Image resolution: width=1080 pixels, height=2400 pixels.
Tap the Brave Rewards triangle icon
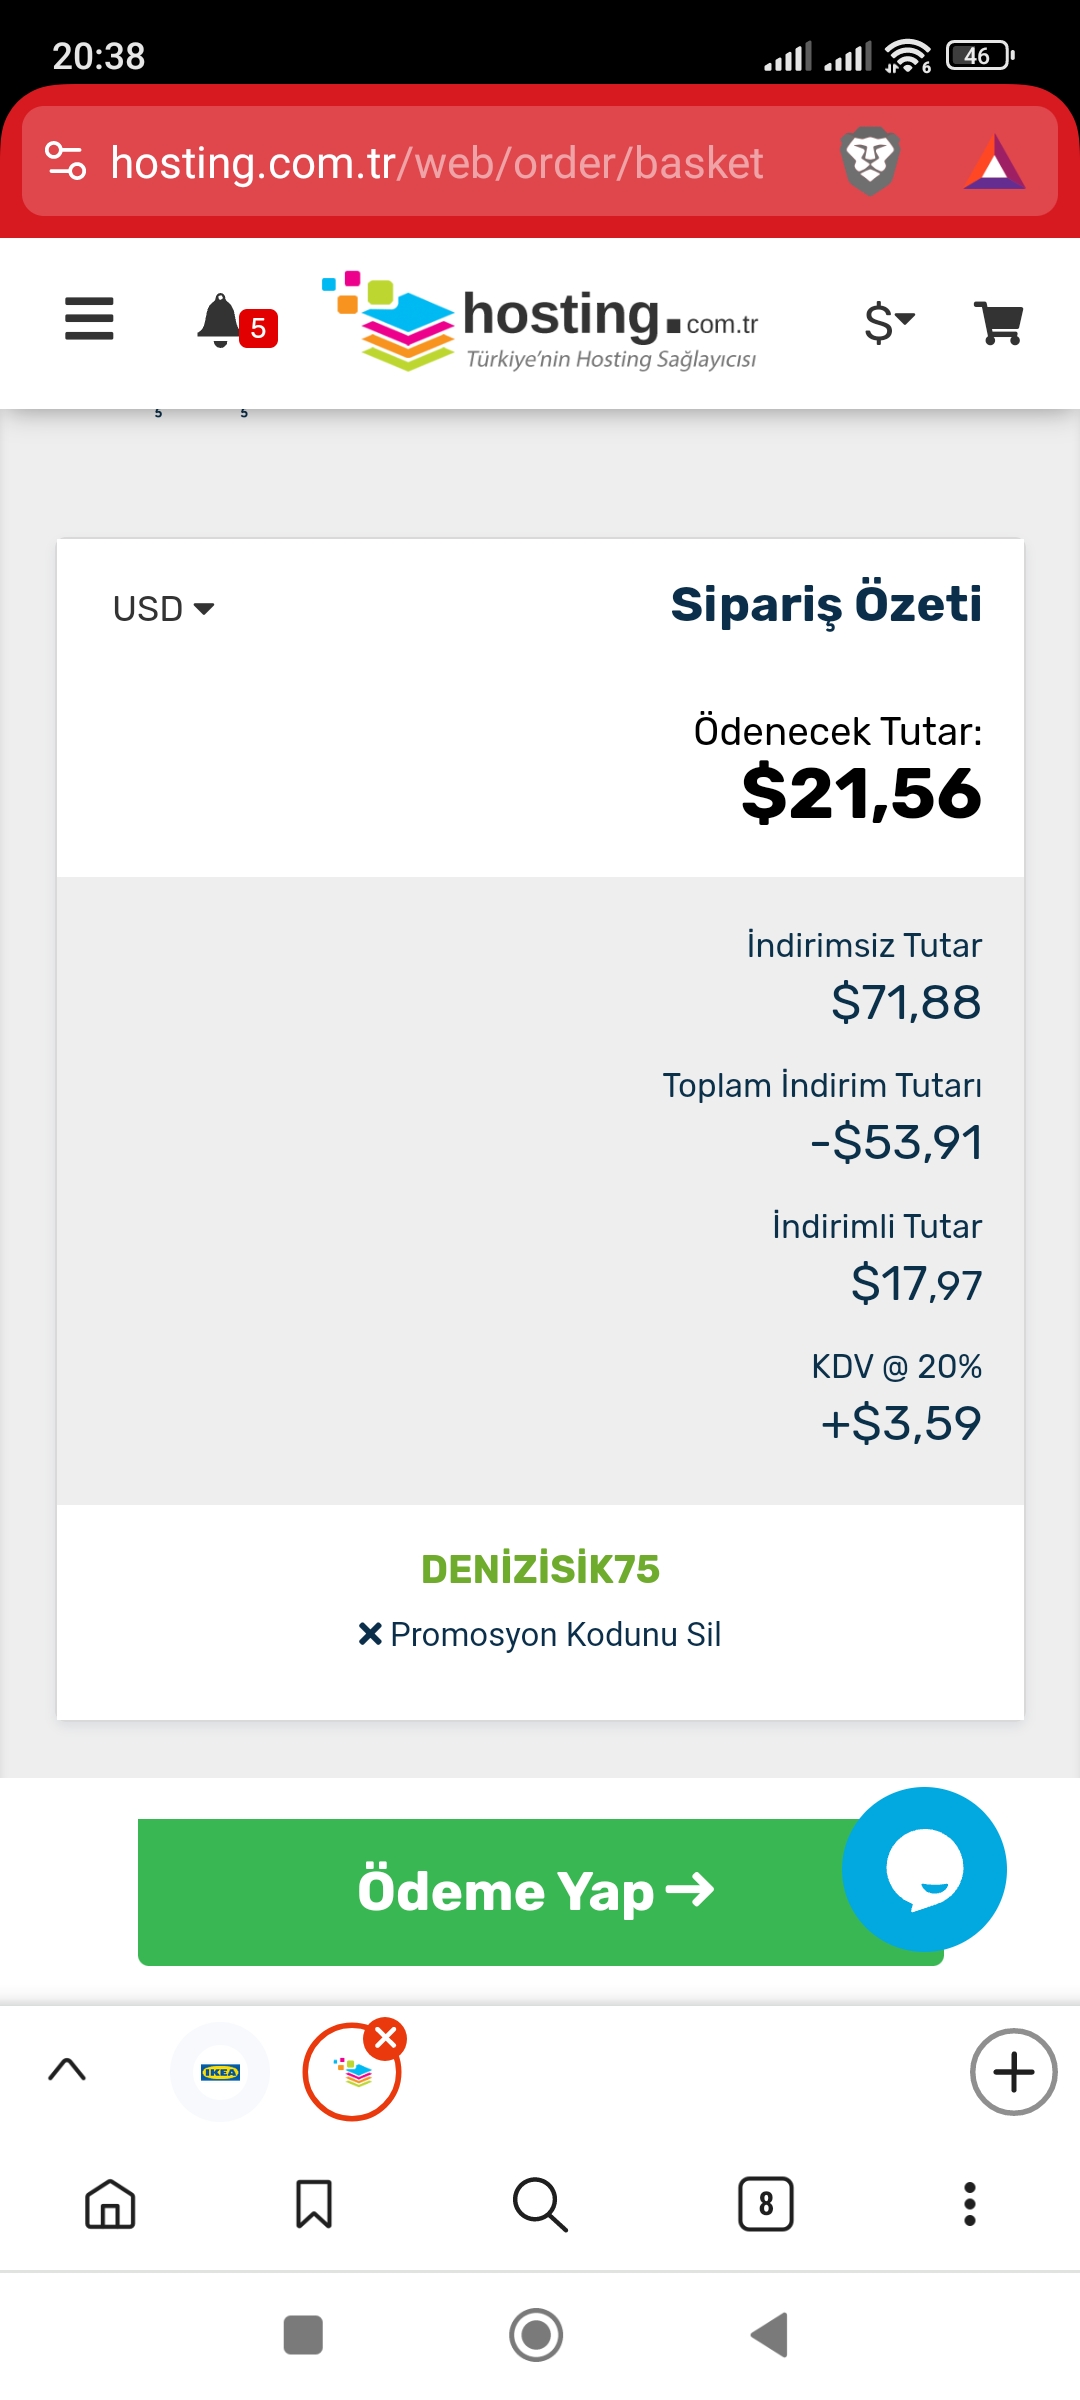pos(994,161)
